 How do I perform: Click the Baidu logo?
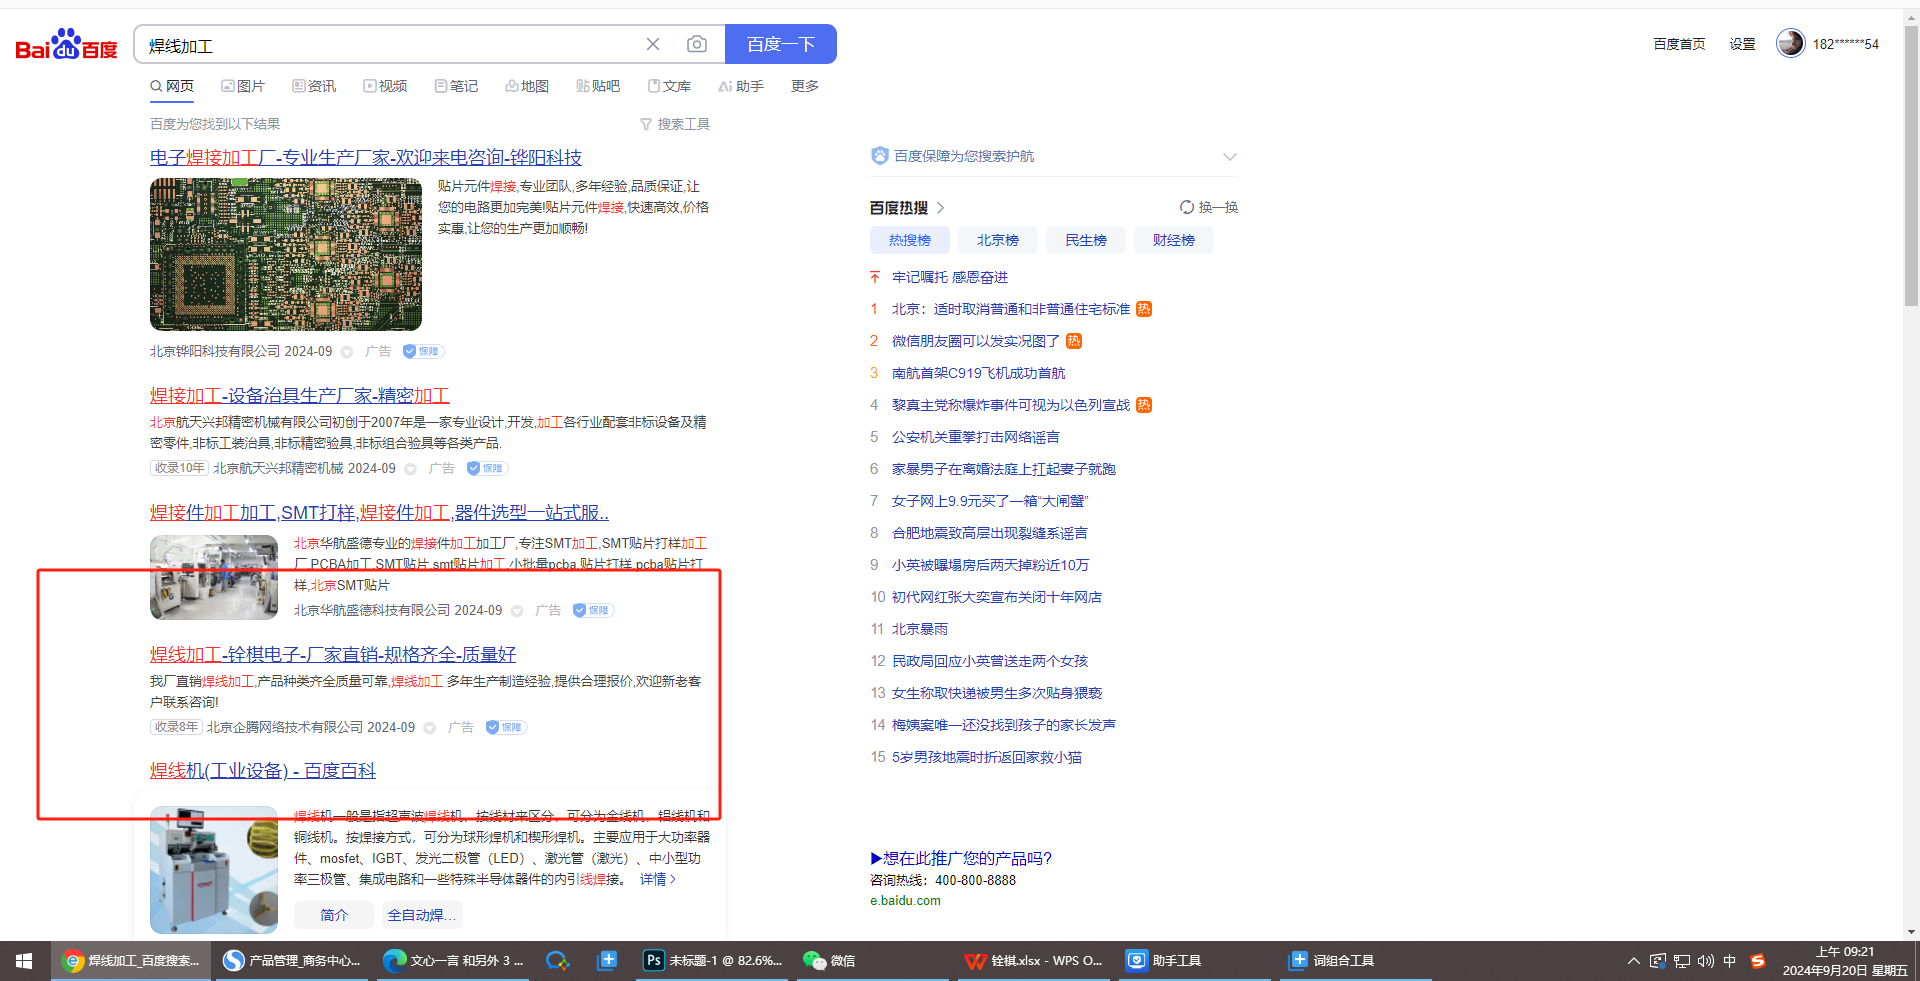click(x=66, y=45)
